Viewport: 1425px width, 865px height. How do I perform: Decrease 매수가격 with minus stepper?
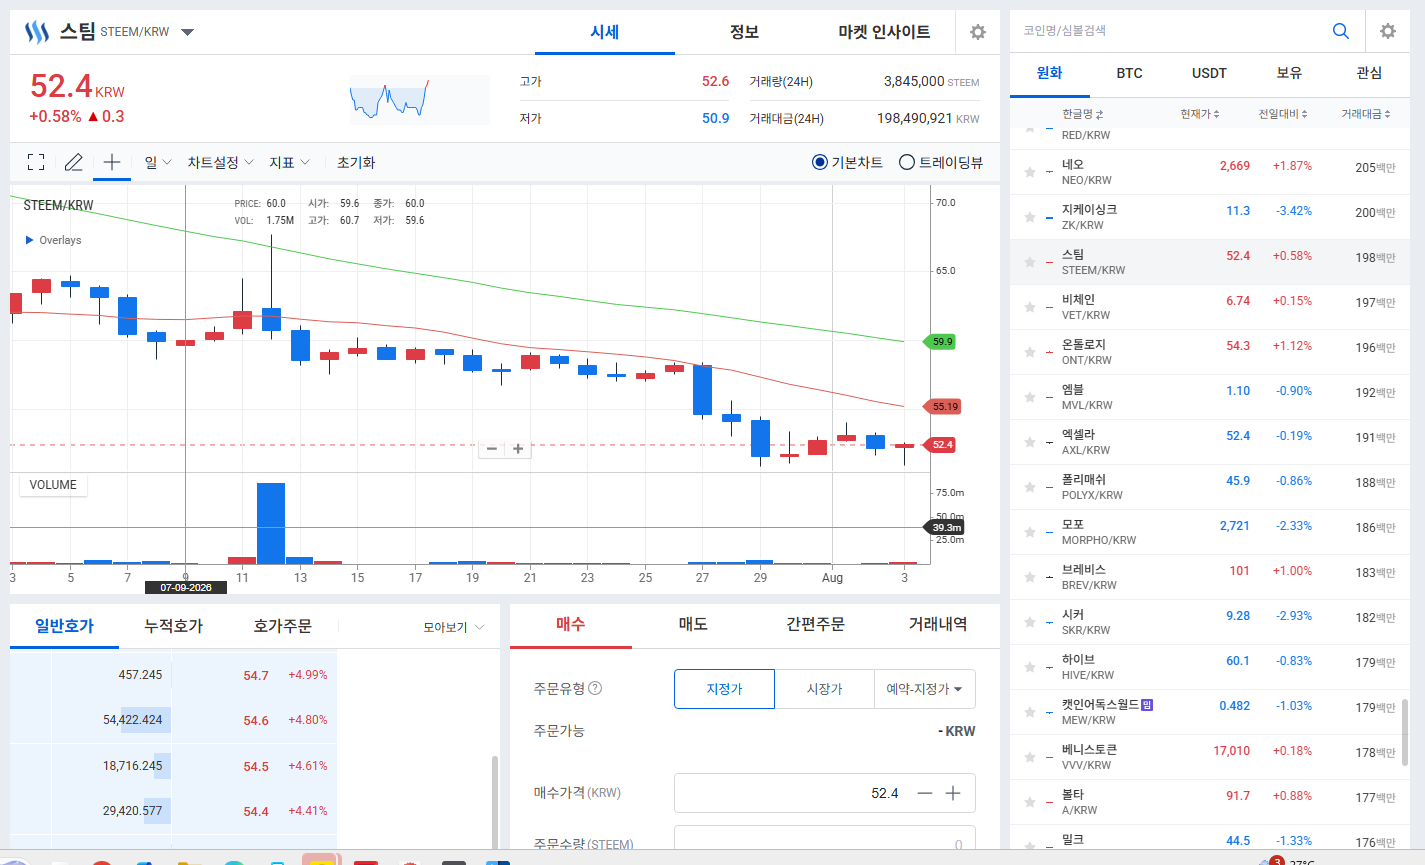925,793
